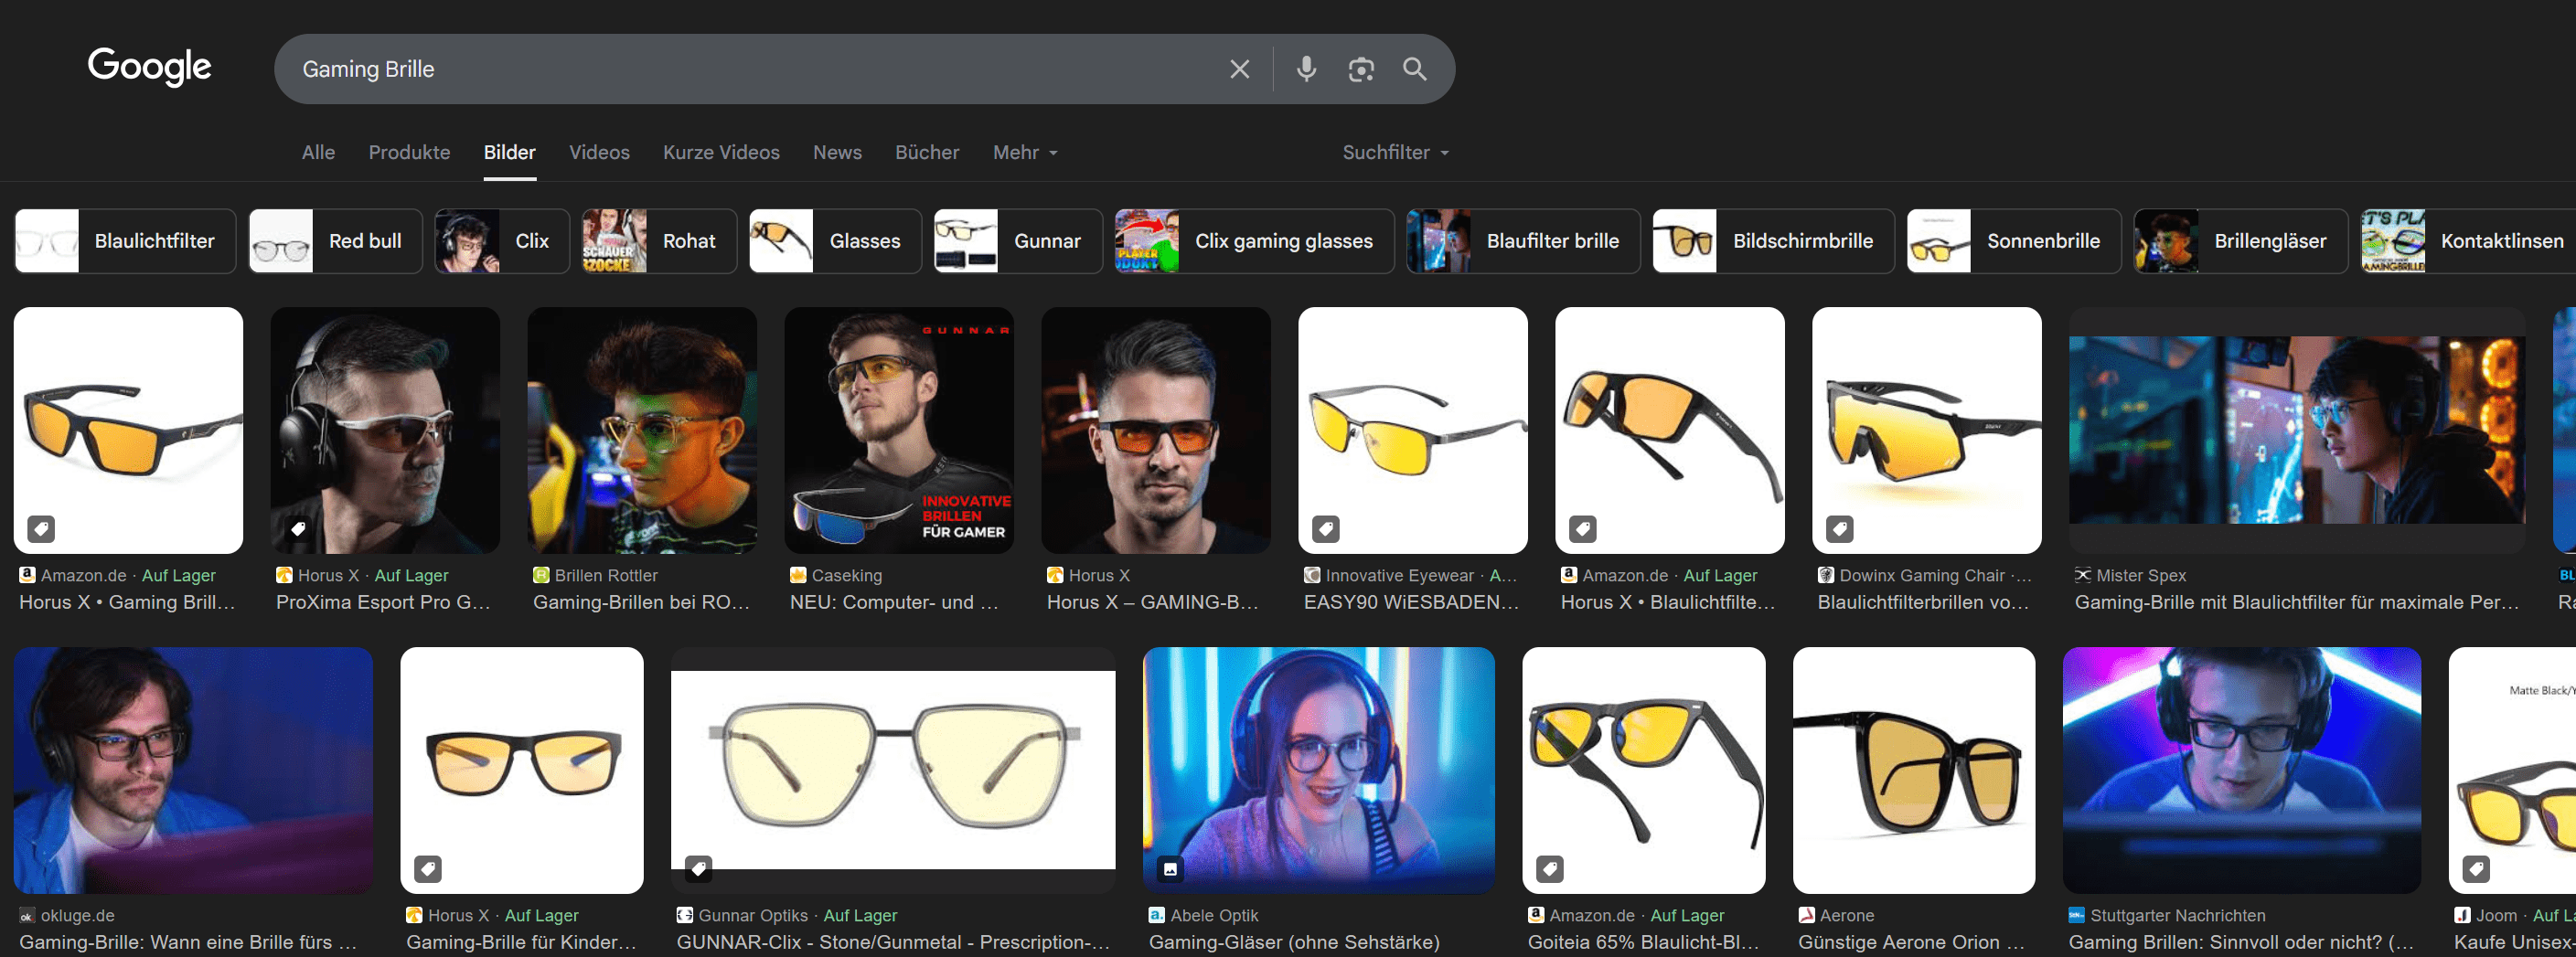Open 'Gaming-Brille: Wann eine Brille fürs …' link
Viewport: 2576px width, 957px height.
coord(188,942)
